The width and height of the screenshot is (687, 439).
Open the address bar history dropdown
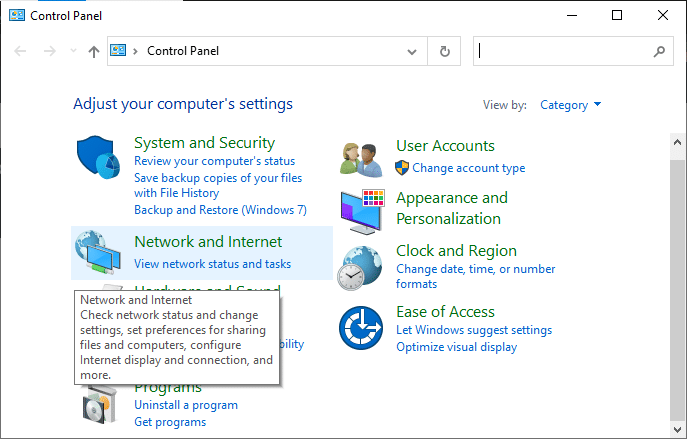[x=413, y=51]
